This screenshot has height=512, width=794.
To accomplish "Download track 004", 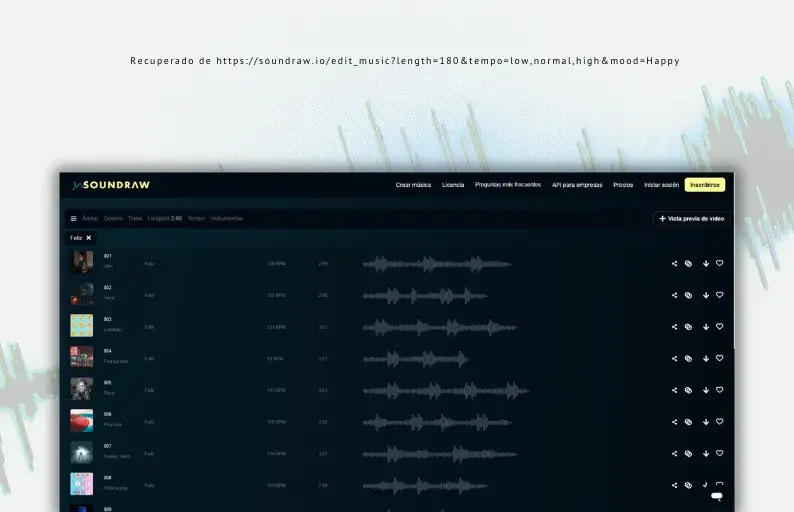I will pyautogui.click(x=705, y=359).
